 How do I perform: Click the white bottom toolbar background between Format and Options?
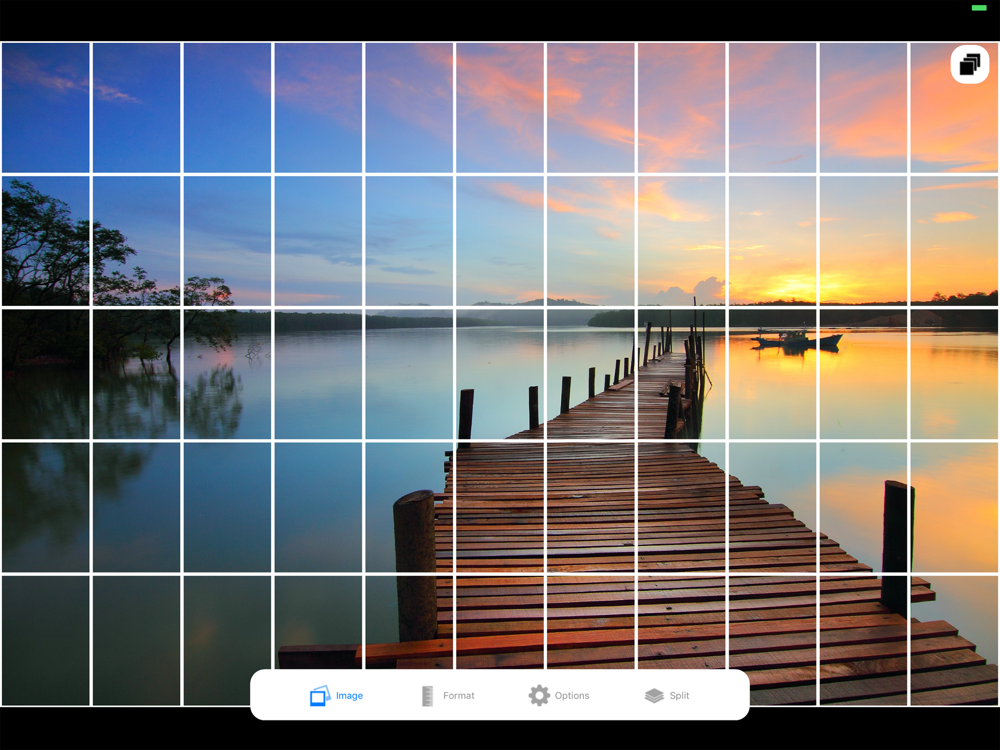click(x=501, y=695)
